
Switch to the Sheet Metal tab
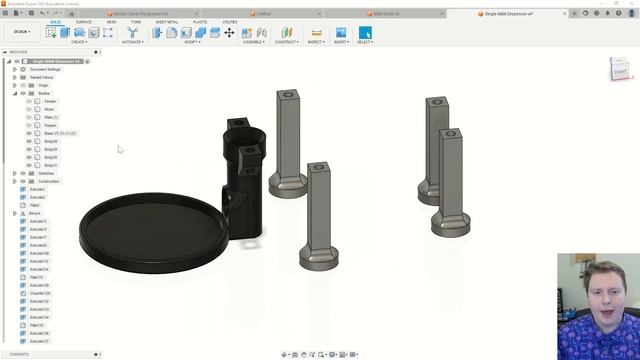tap(167, 22)
